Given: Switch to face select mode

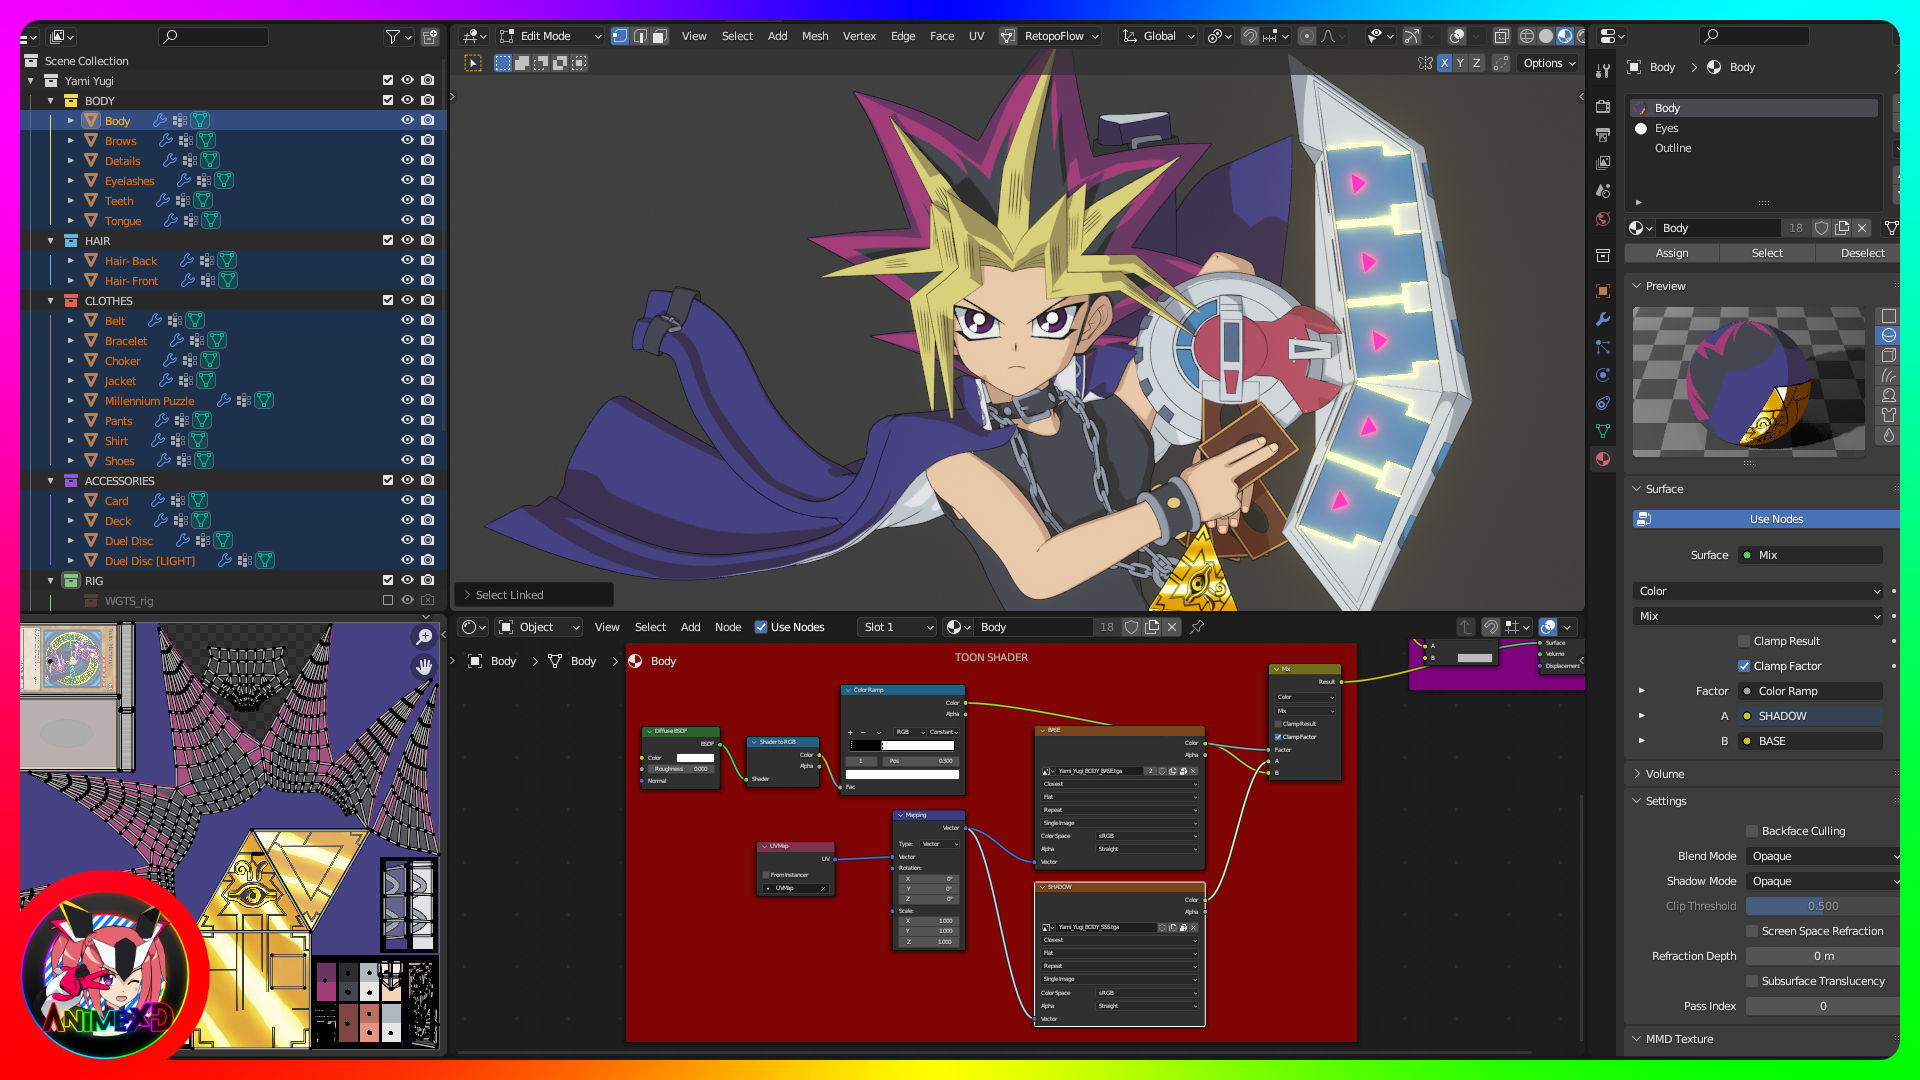Looking at the screenshot, I should (x=660, y=36).
